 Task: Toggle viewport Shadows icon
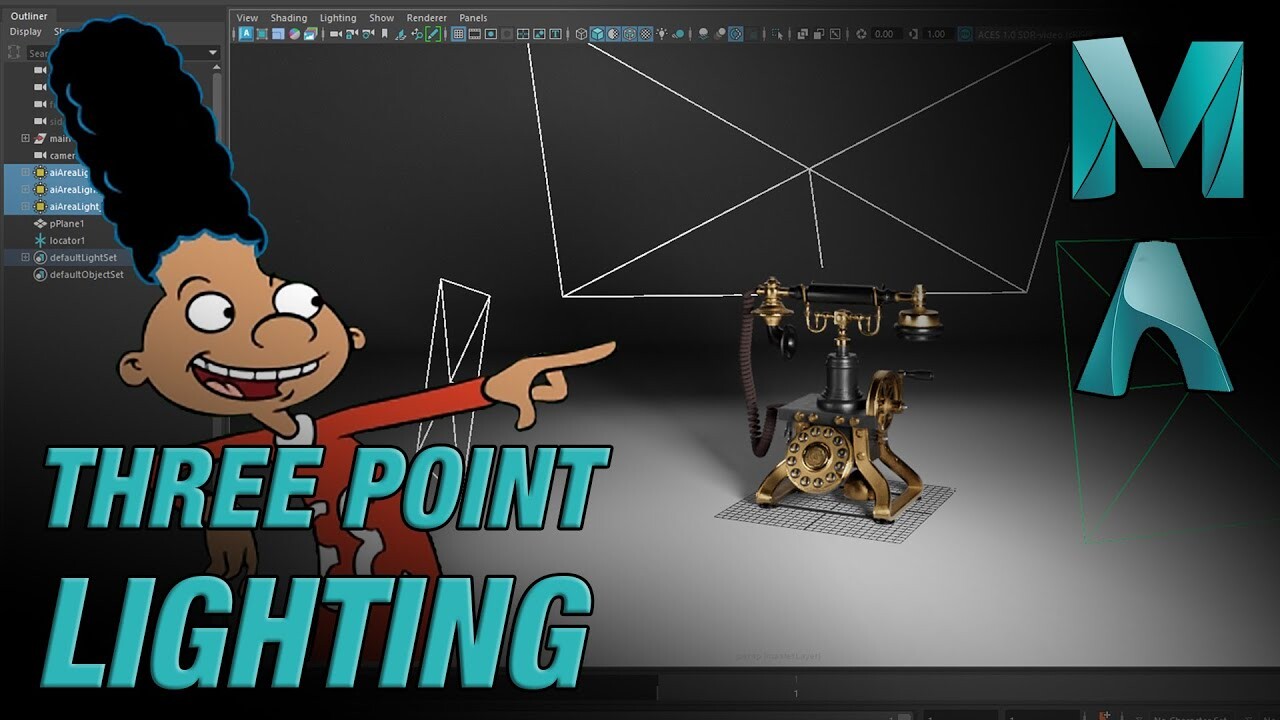(678, 34)
